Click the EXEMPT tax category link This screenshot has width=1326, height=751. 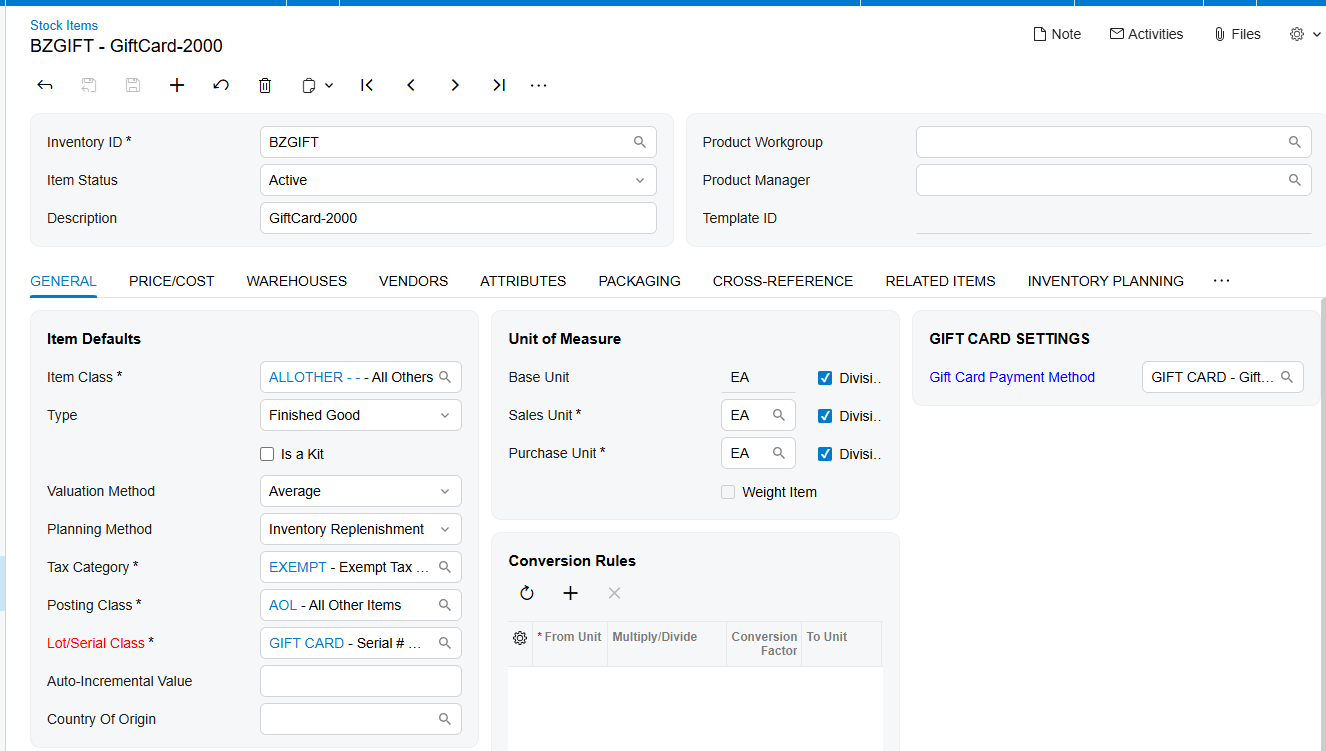(298, 567)
